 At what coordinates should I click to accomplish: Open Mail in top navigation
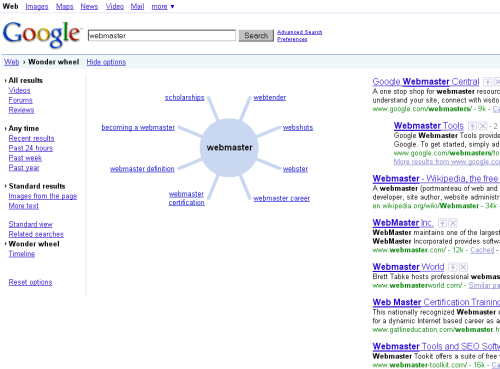click(137, 6)
